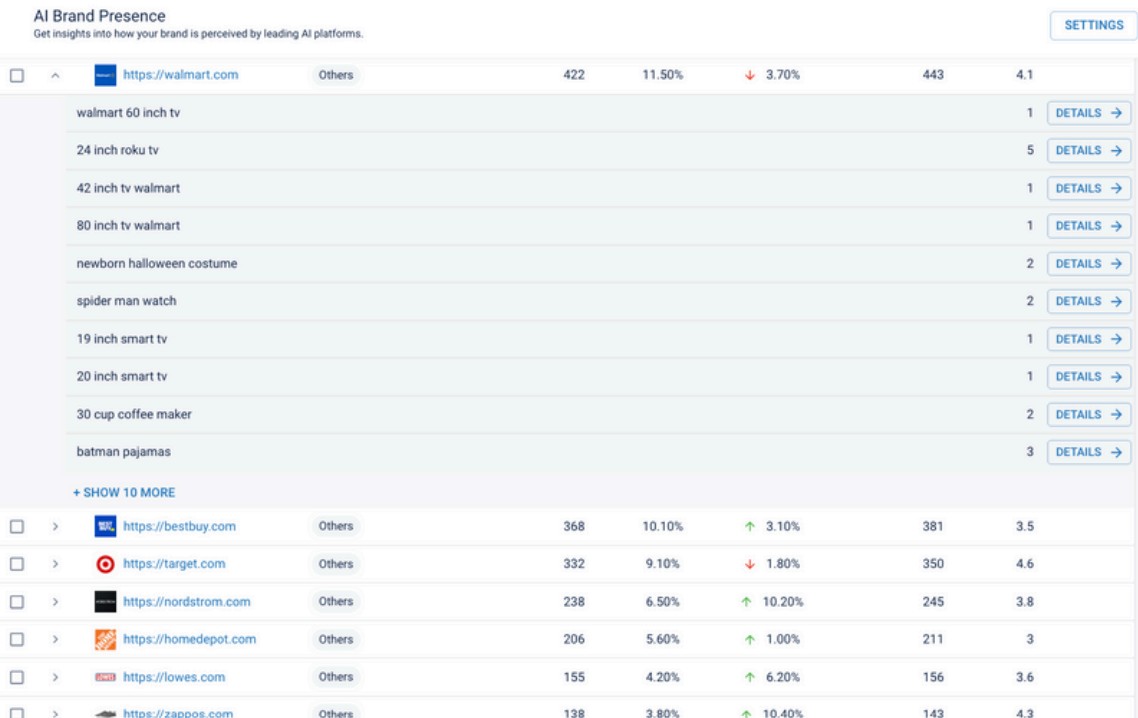Click the Home Depot orange logo icon
The image size is (1138, 718).
click(105, 640)
